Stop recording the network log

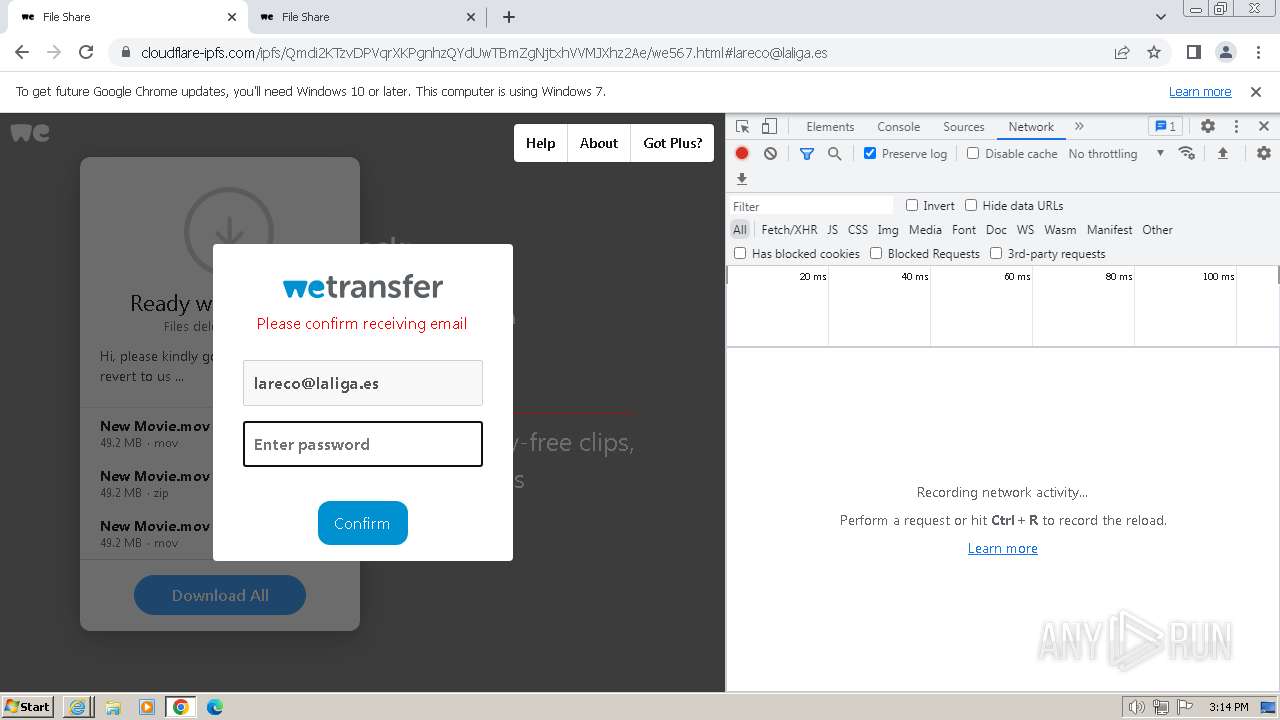[742, 153]
